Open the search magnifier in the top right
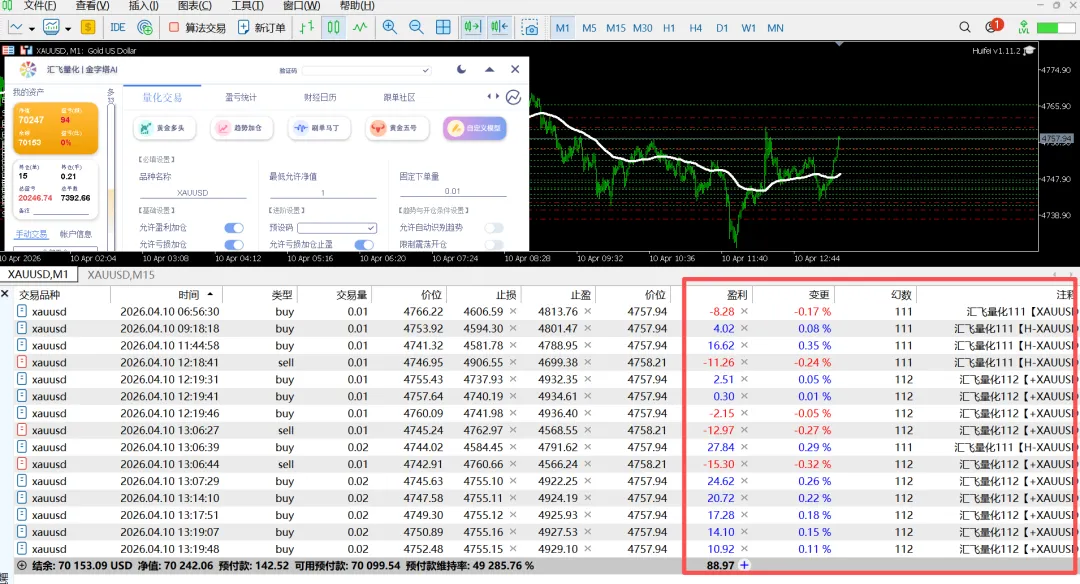Screen dimensions: 1080x584 [965, 27]
